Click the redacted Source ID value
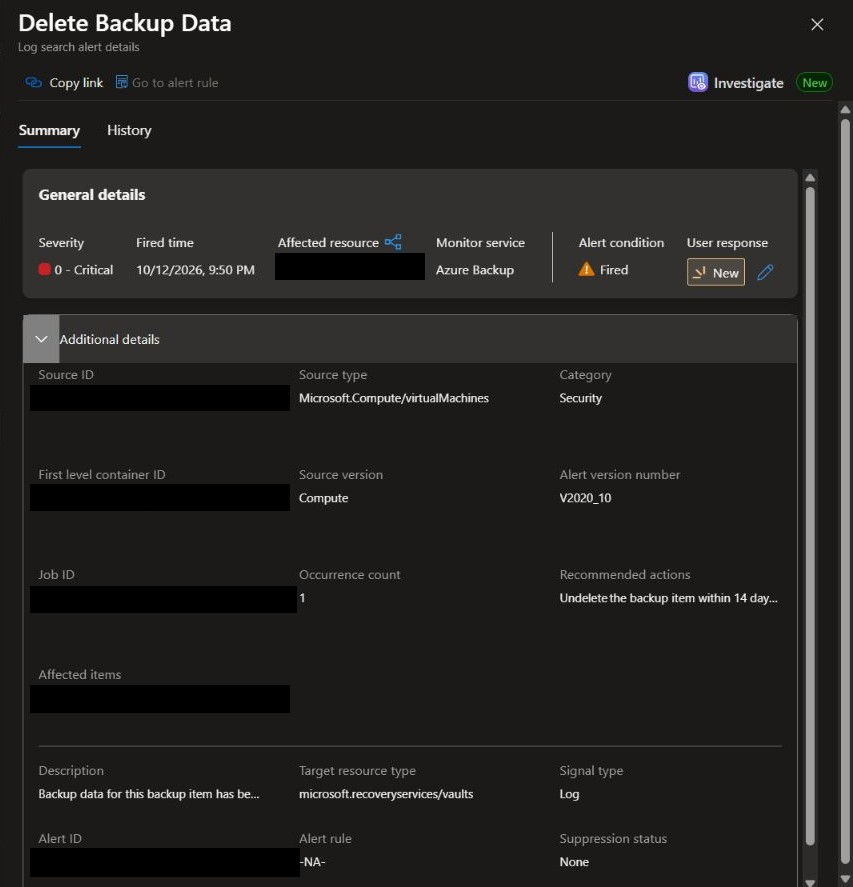 (160, 398)
